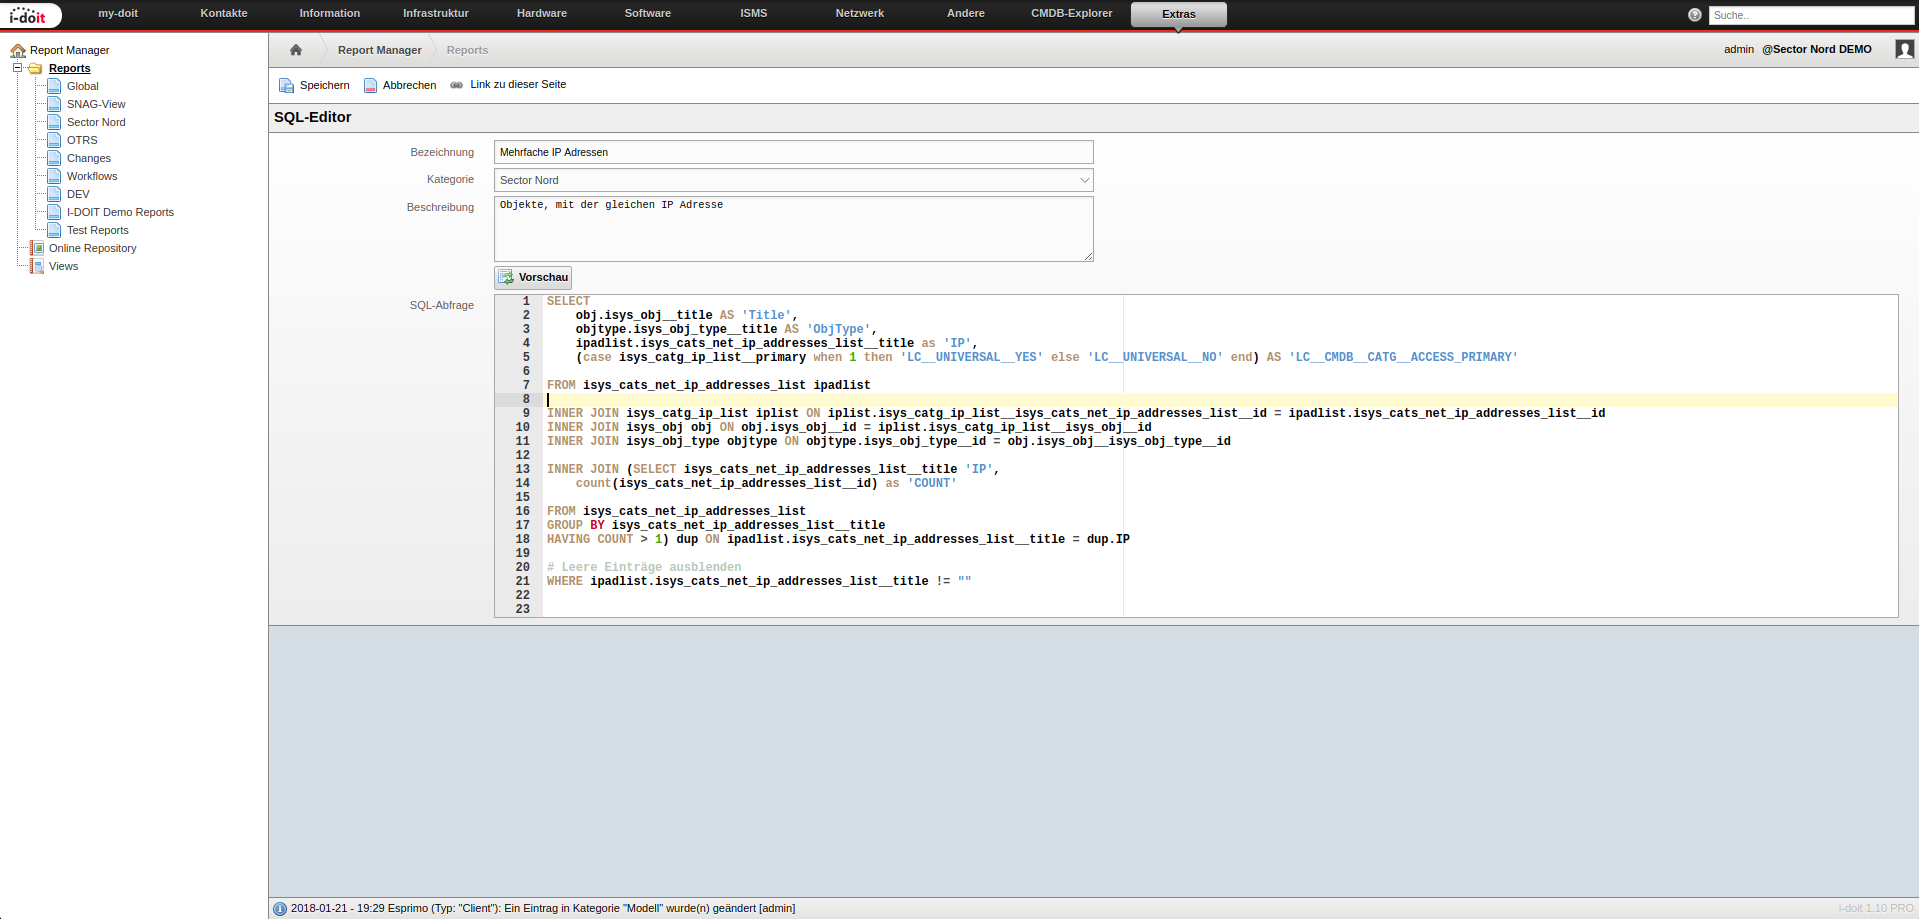Cancel editing with Abbrechen
Screen dimensions: 1919x919
pos(400,85)
